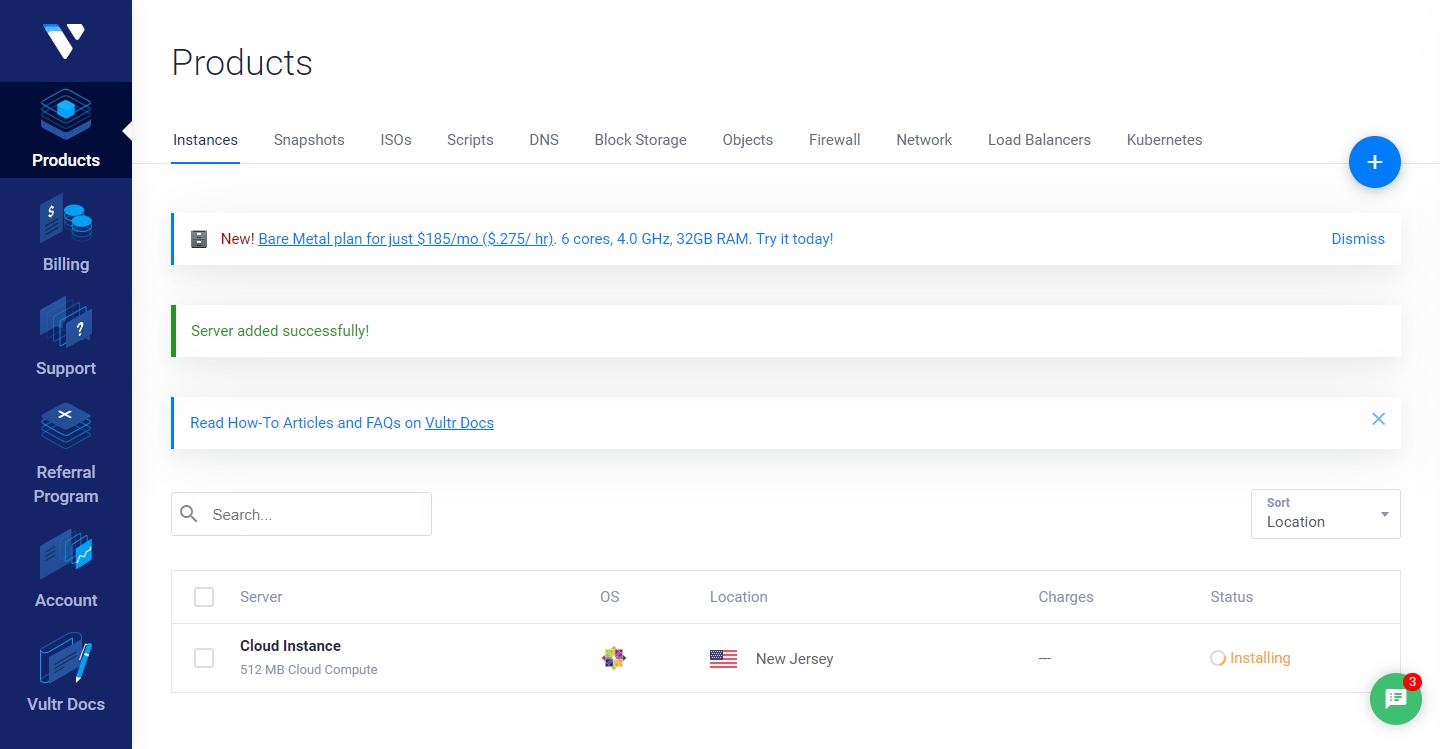Open Vultr Docs in sidebar

[66, 674]
